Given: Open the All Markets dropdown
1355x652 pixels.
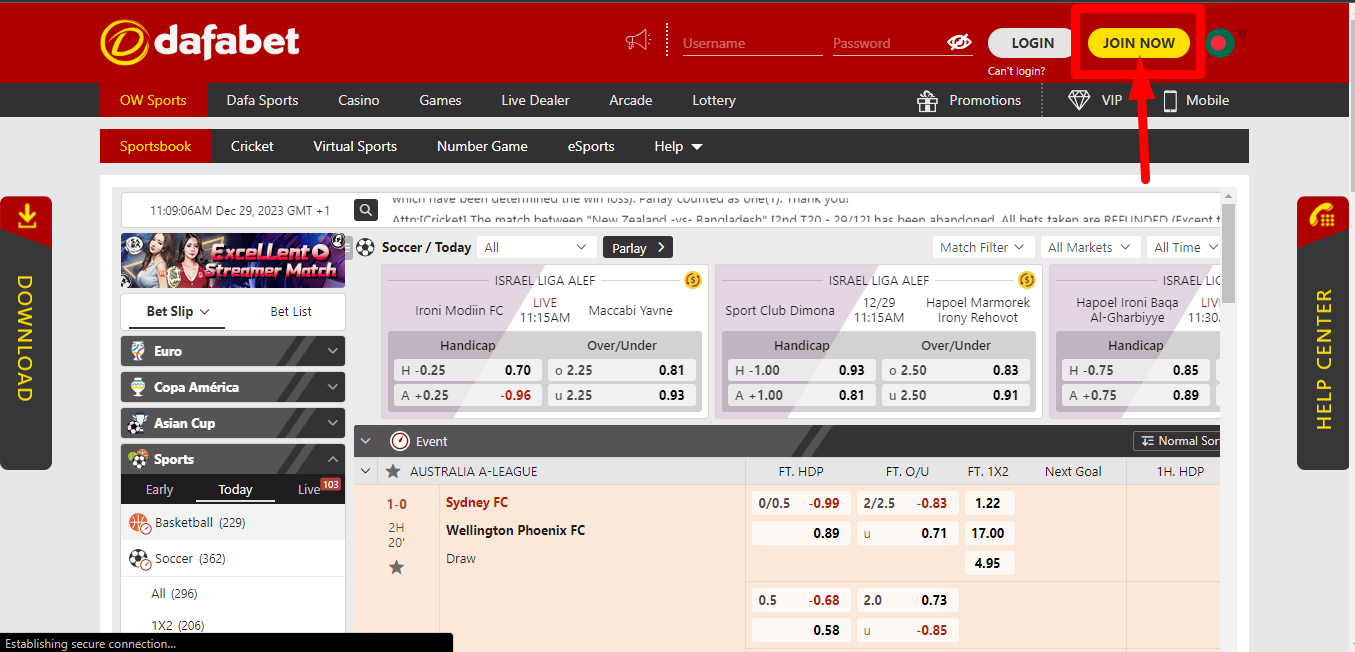Looking at the screenshot, I should click(x=1089, y=247).
